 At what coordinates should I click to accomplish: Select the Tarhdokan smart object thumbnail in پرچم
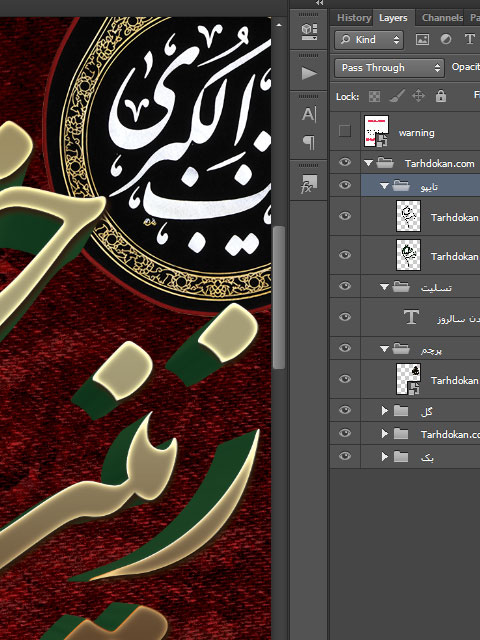pyautogui.click(x=408, y=379)
